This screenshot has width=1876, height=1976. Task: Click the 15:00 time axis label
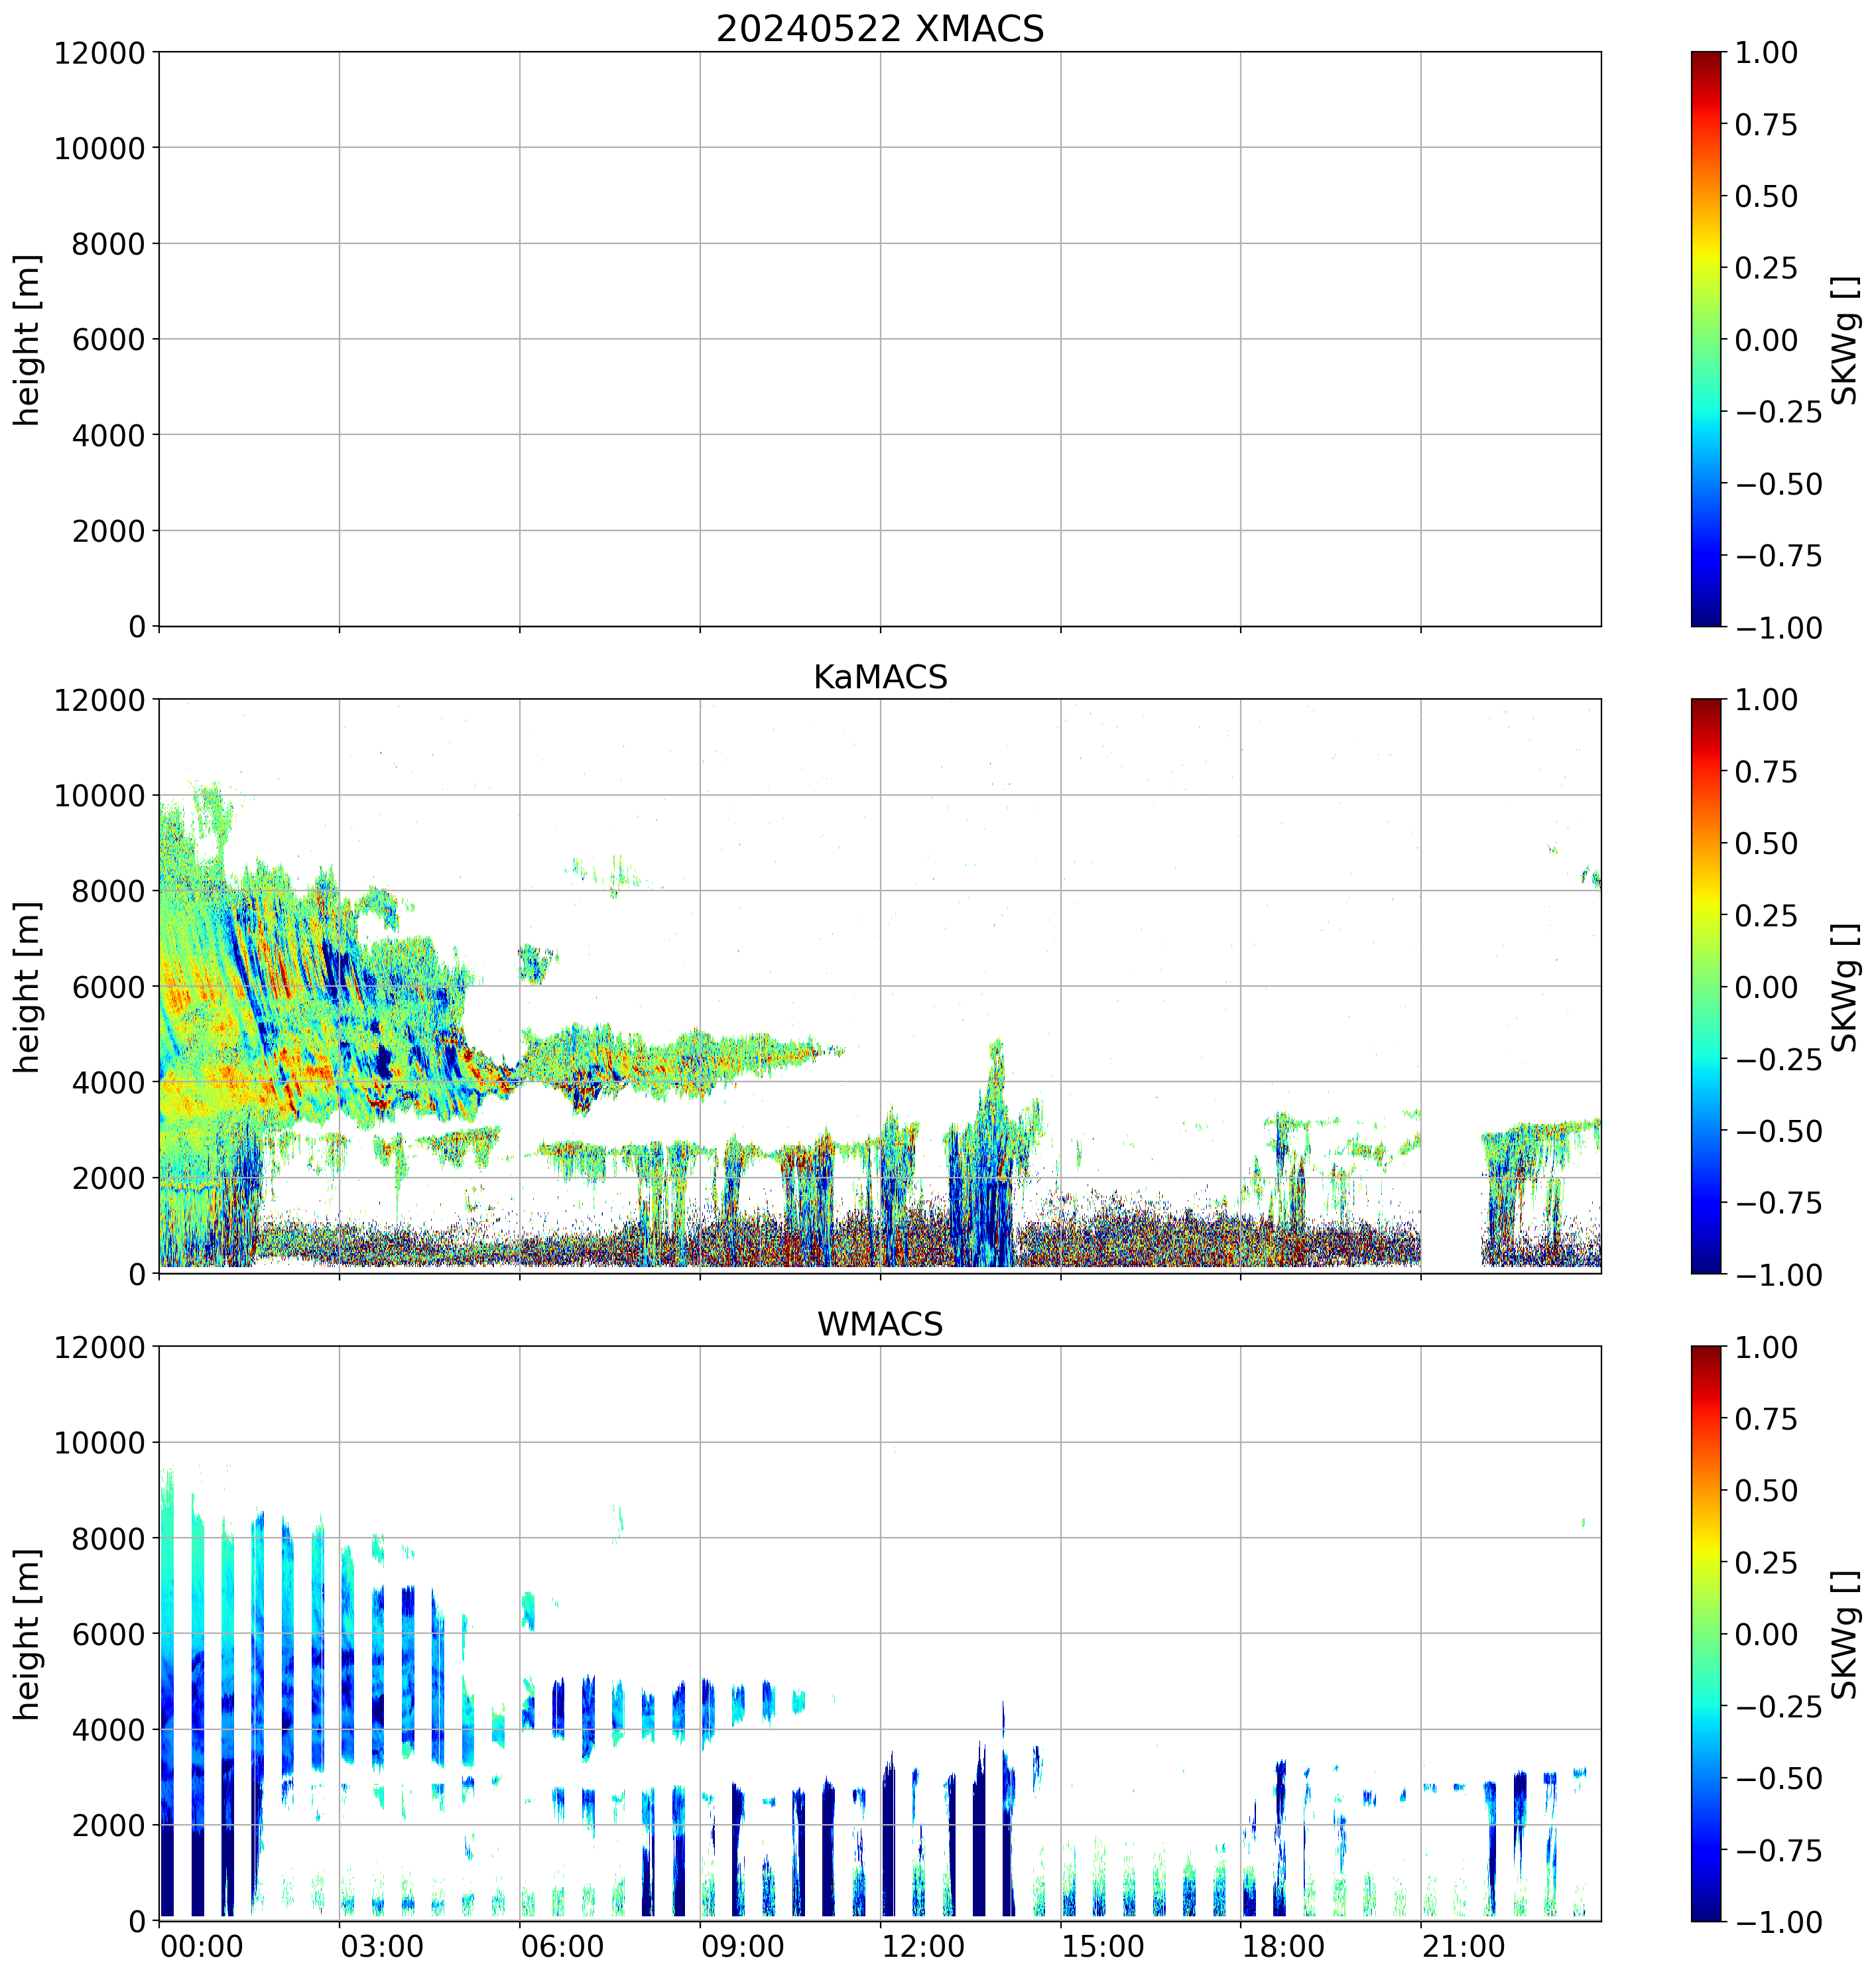1104,1946
